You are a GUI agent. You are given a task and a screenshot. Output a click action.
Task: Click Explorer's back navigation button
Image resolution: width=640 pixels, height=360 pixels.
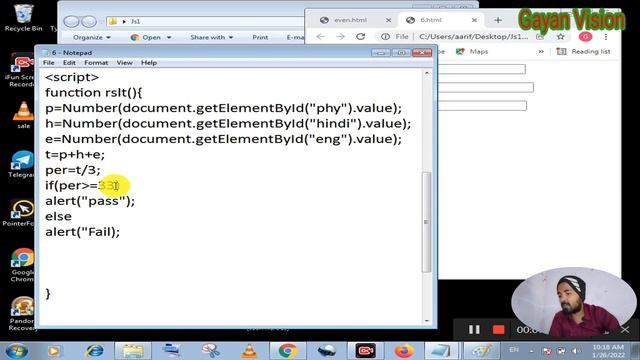tap(71, 21)
